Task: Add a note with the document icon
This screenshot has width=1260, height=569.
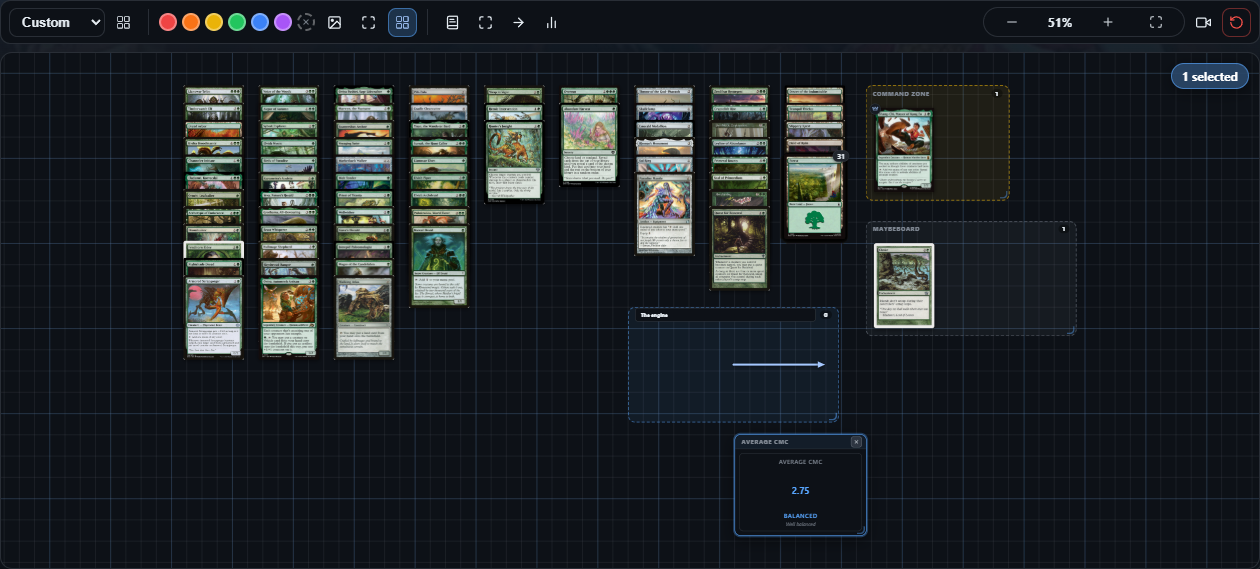Action: coord(452,22)
